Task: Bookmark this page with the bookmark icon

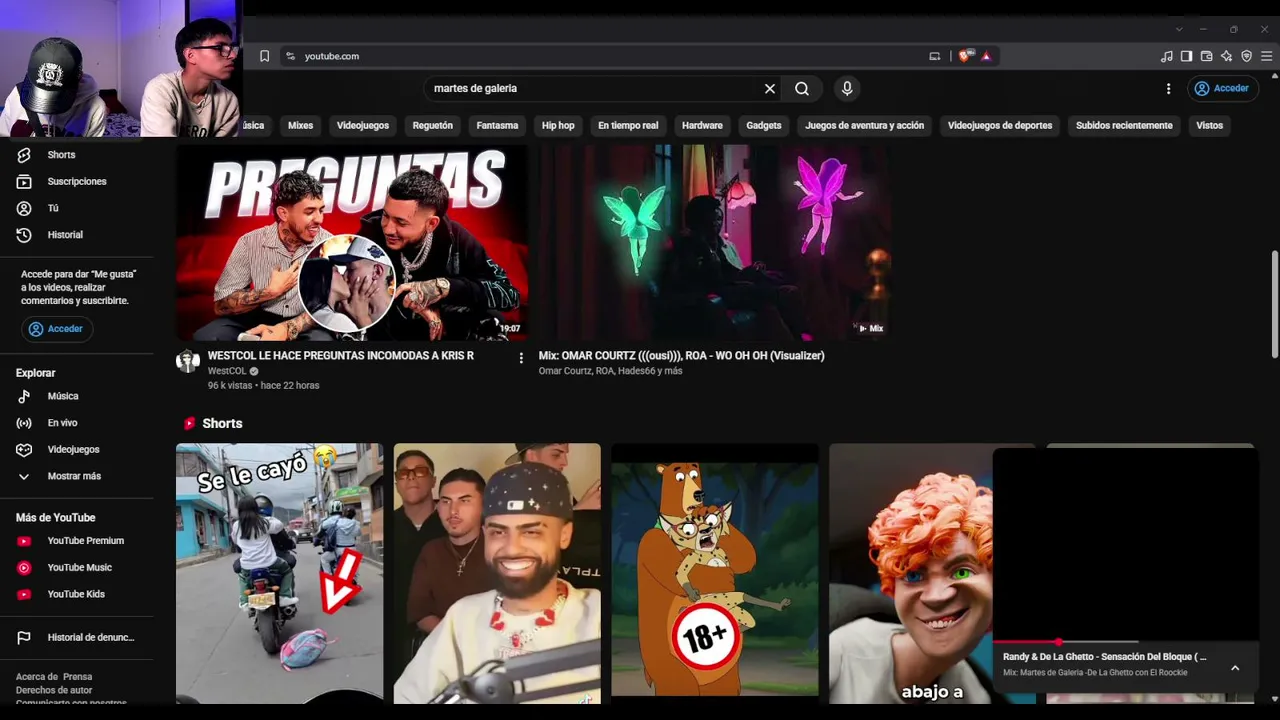Action: click(x=264, y=56)
